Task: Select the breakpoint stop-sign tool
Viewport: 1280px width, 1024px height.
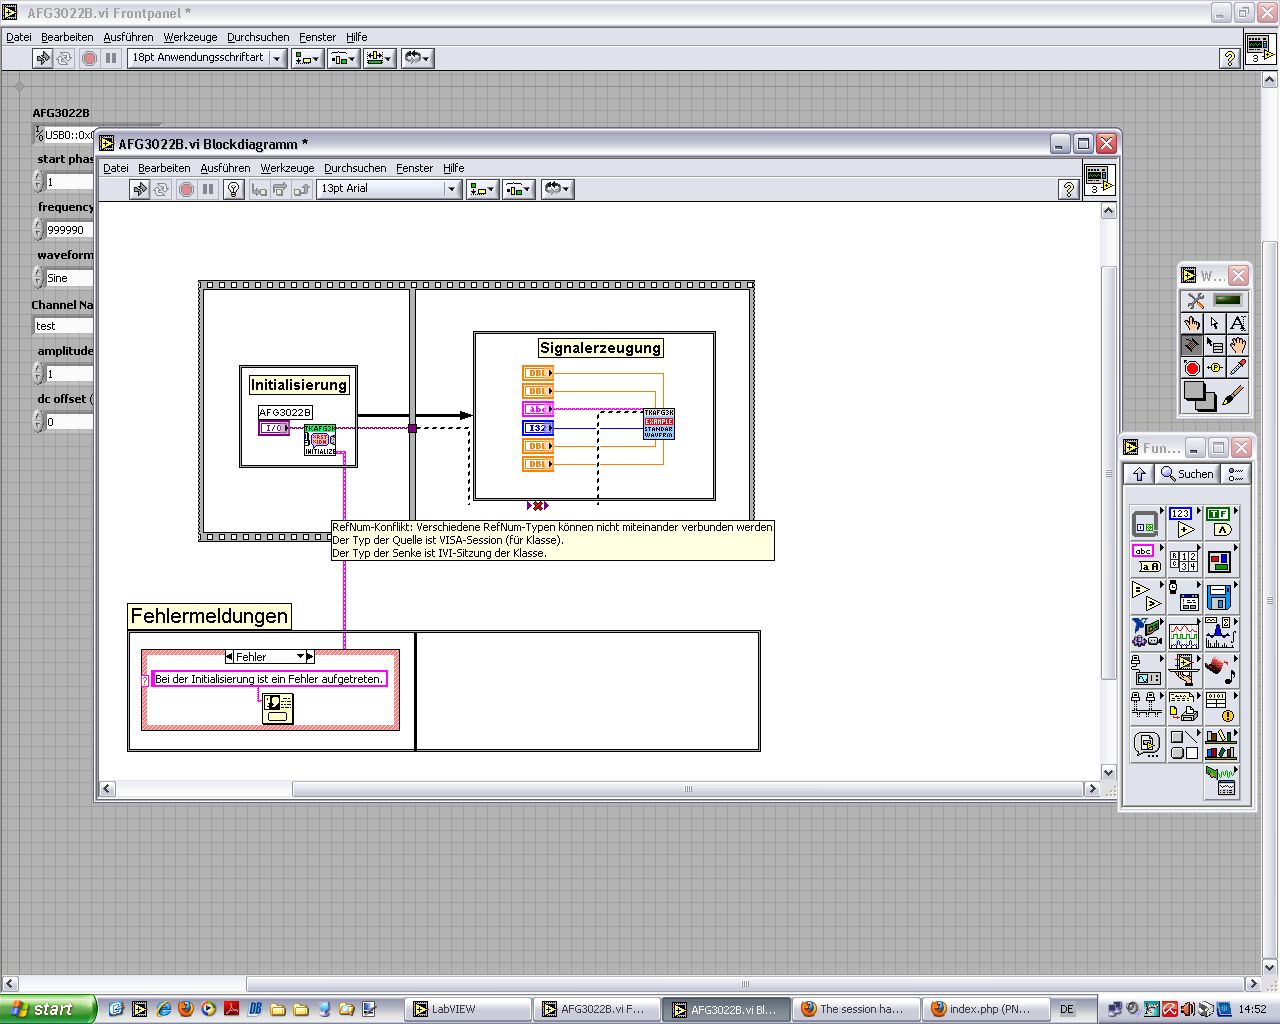Action: point(1191,368)
